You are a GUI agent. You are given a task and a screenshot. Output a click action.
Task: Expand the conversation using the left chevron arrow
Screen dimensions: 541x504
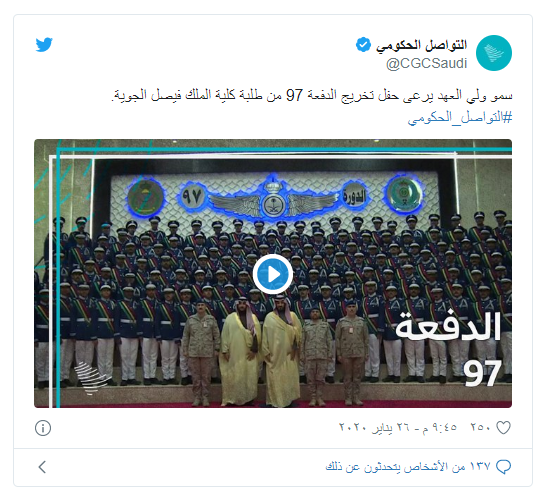(x=42, y=467)
